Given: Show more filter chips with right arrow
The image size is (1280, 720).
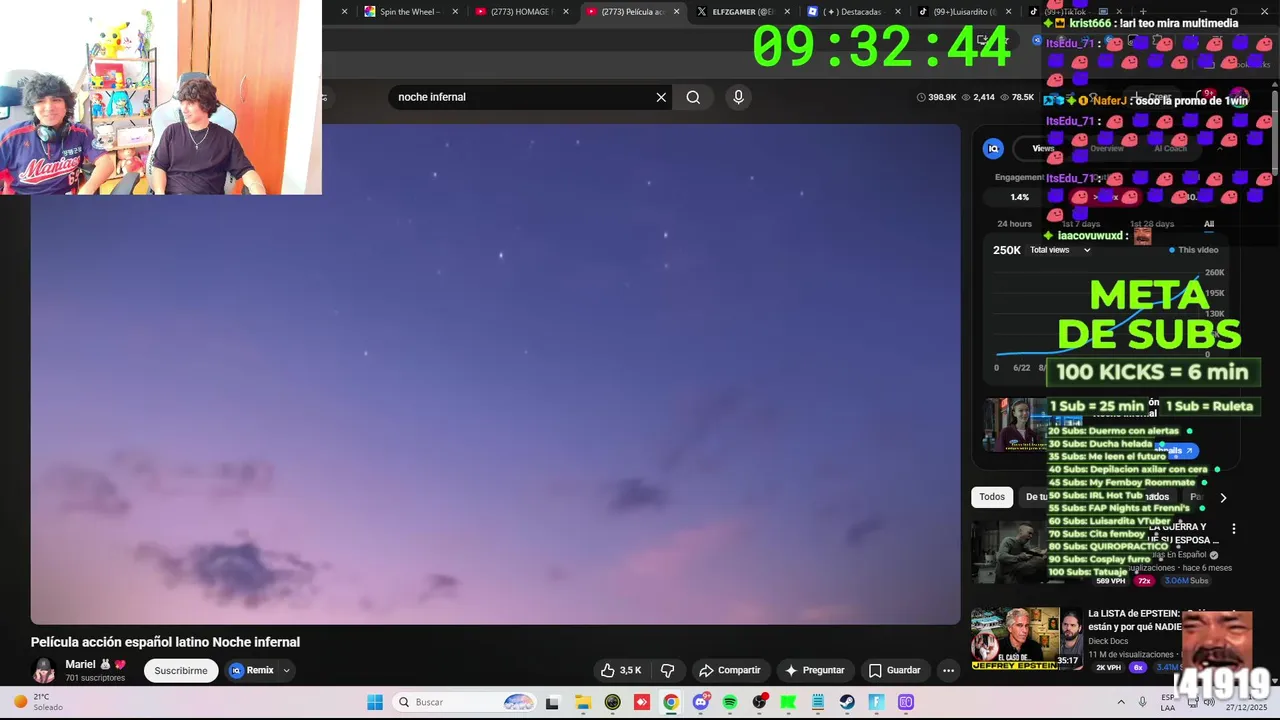Looking at the screenshot, I should pyautogui.click(x=1222, y=497).
